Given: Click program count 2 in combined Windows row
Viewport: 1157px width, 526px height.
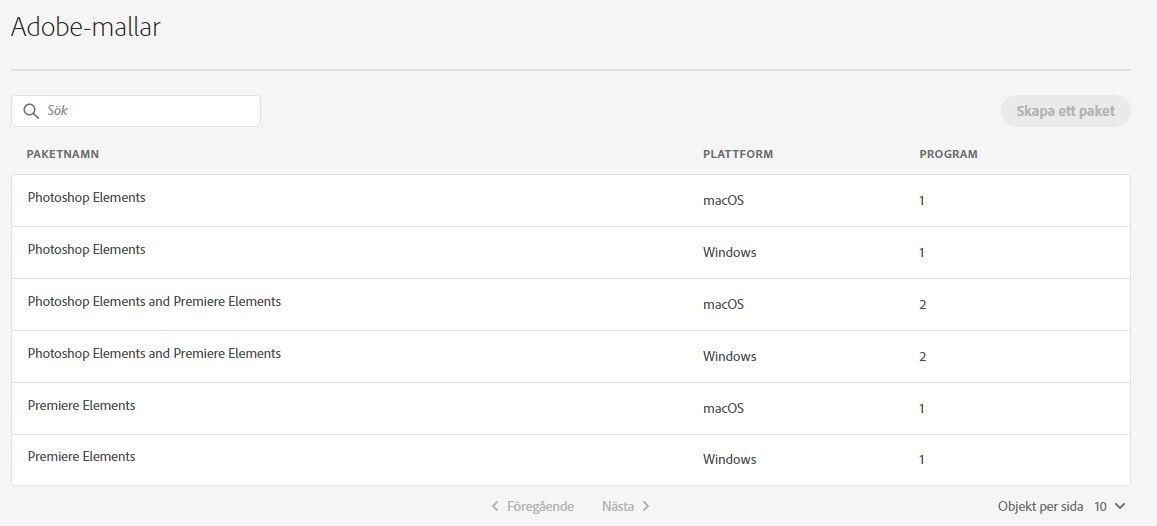Looking at the screenshot, I should click(922, 357).
